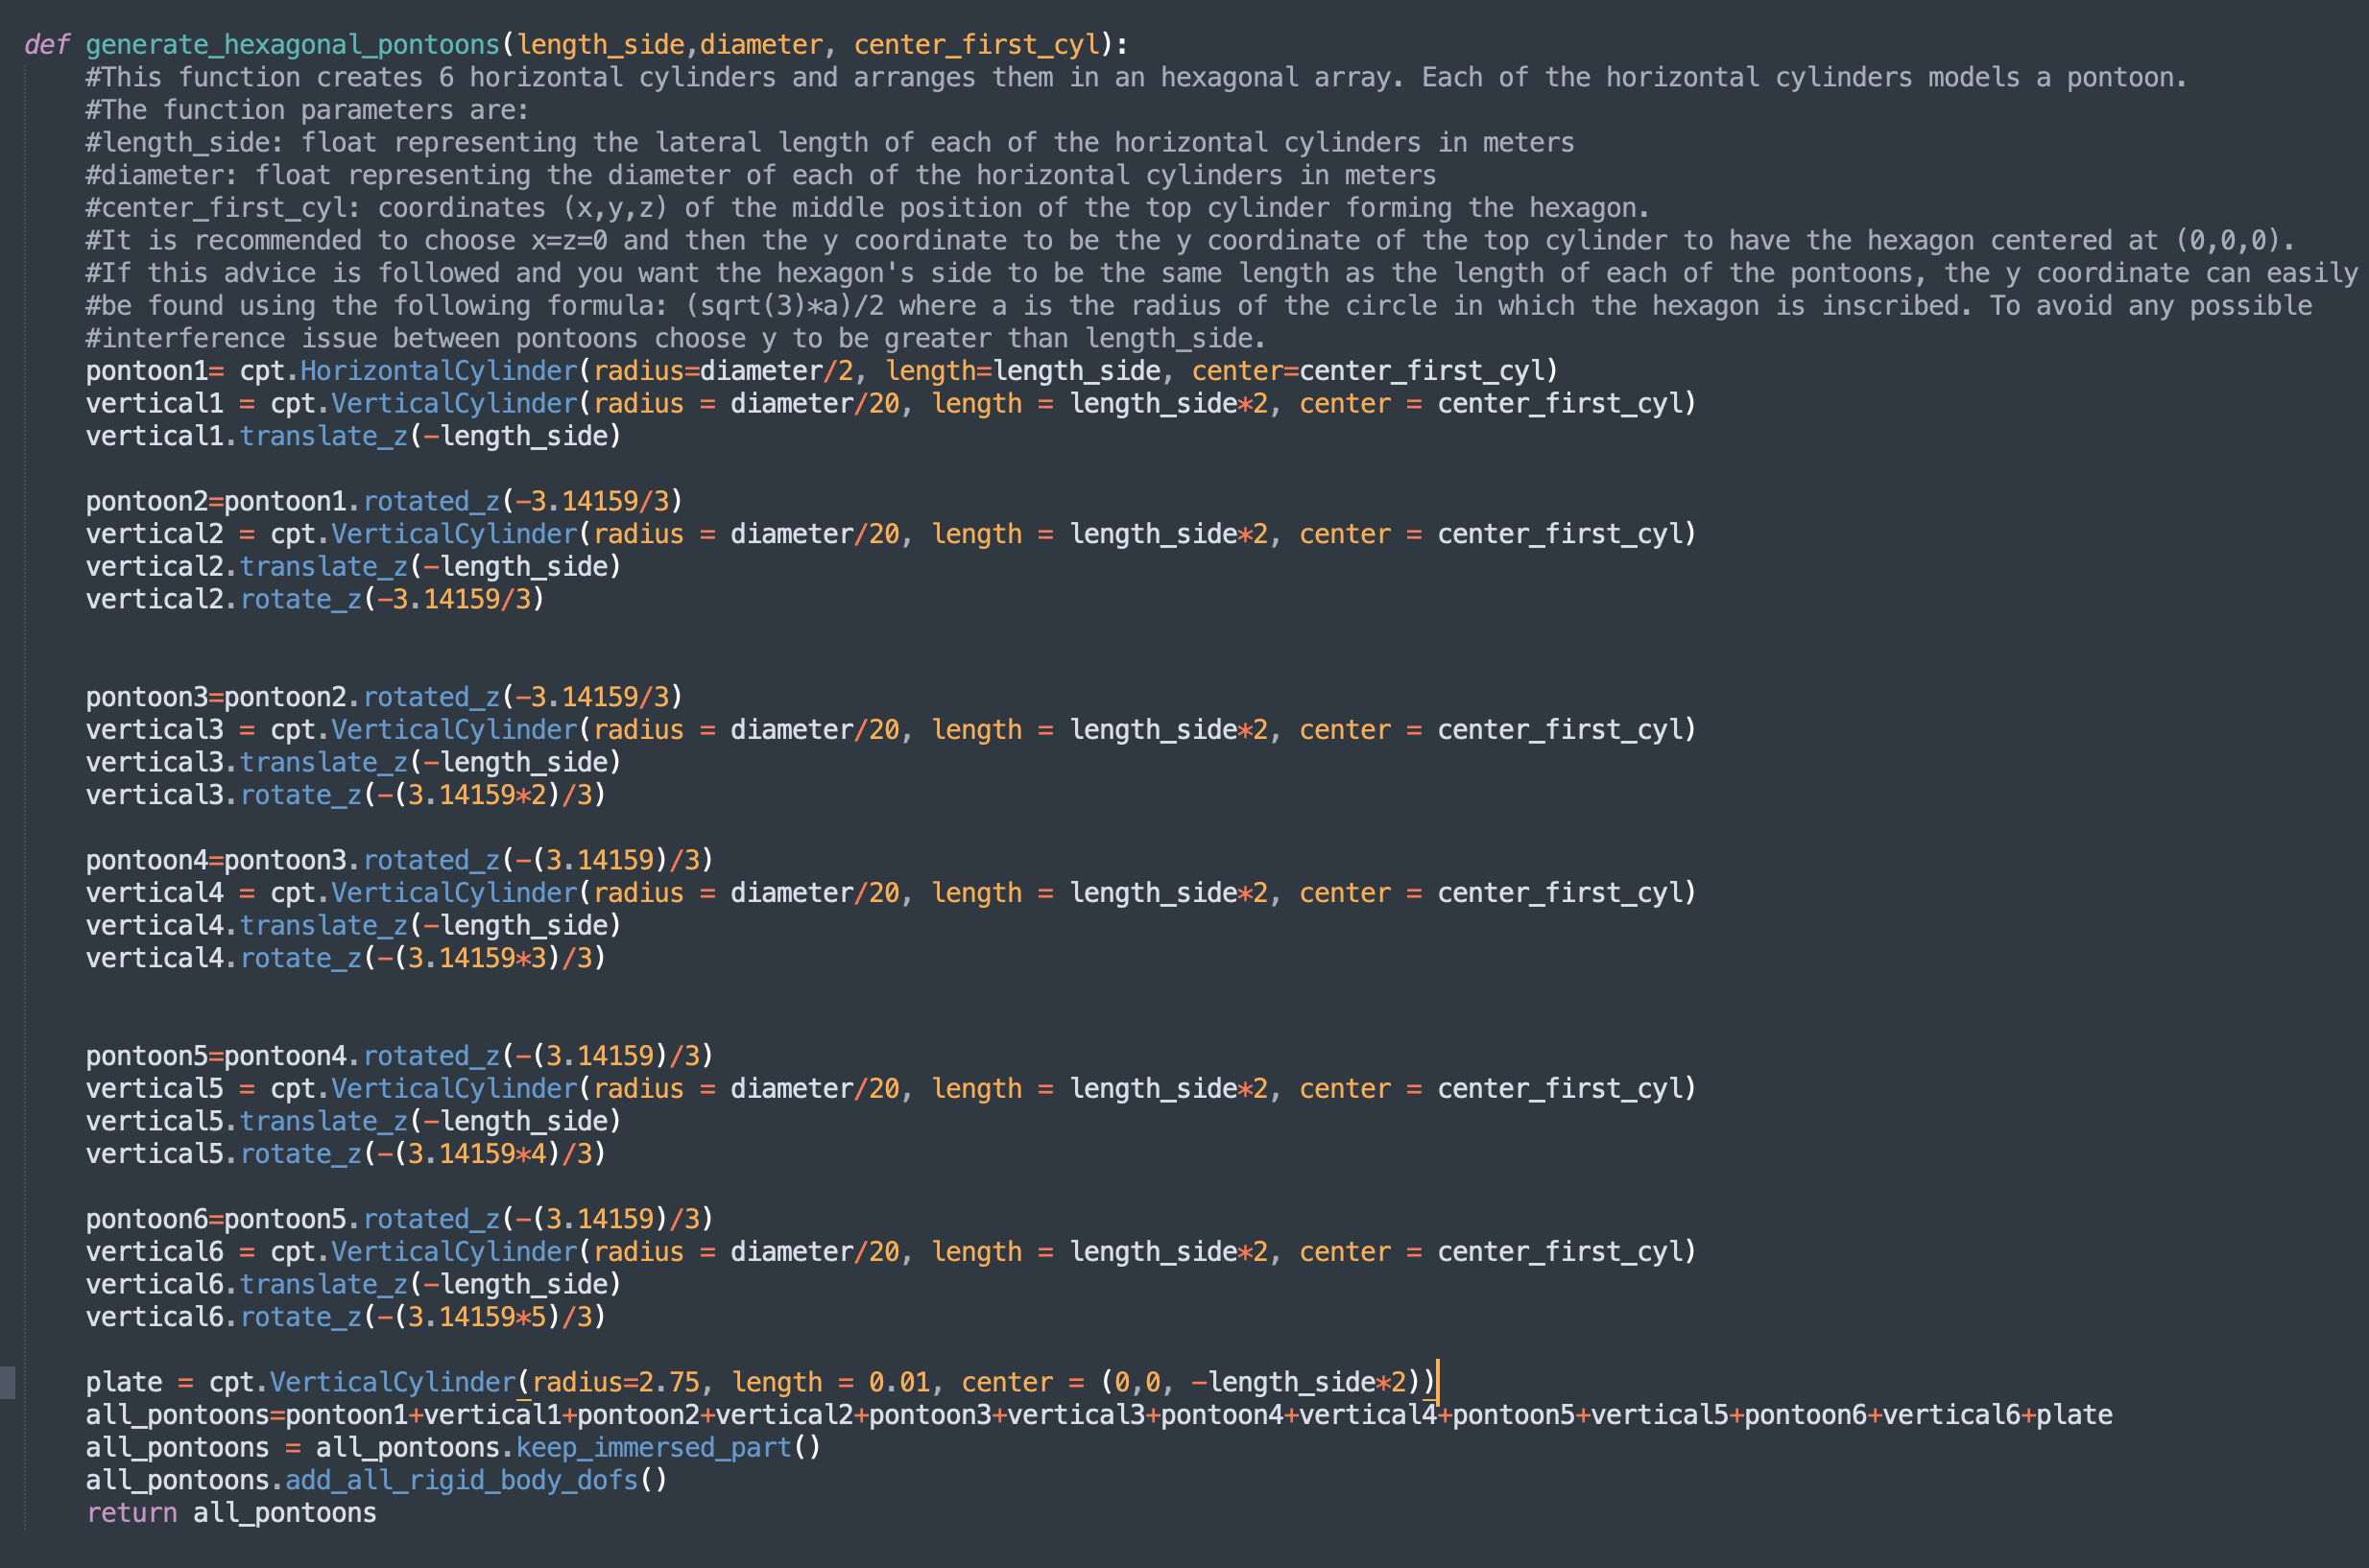This screenshot has height=1568, width=2369.
Task: Place cursor on the #diameter comment line
Action: pos(760,175)
